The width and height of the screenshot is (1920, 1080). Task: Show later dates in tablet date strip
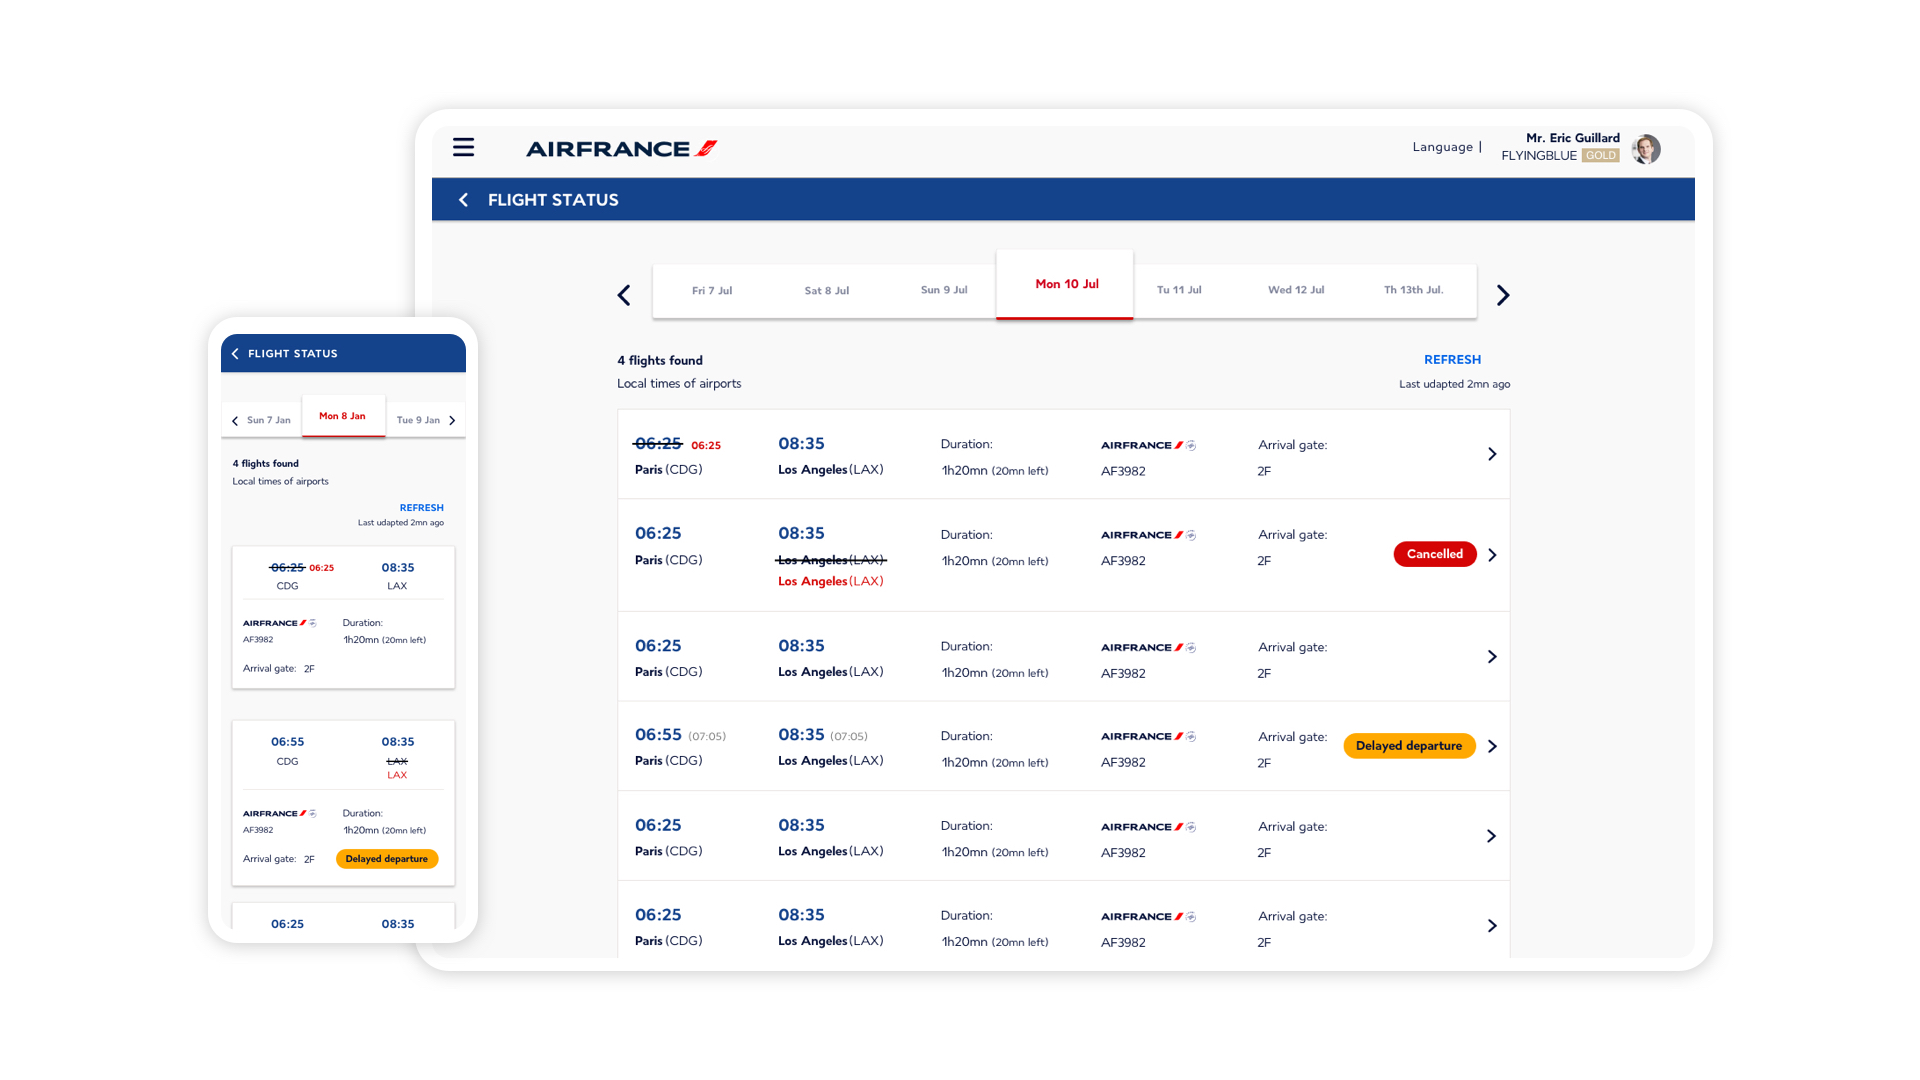pos(1502,295)
